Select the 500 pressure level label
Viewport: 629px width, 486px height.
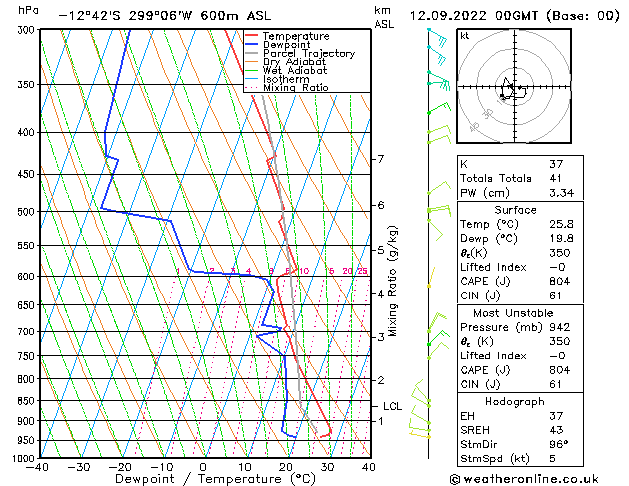[28, 212]
